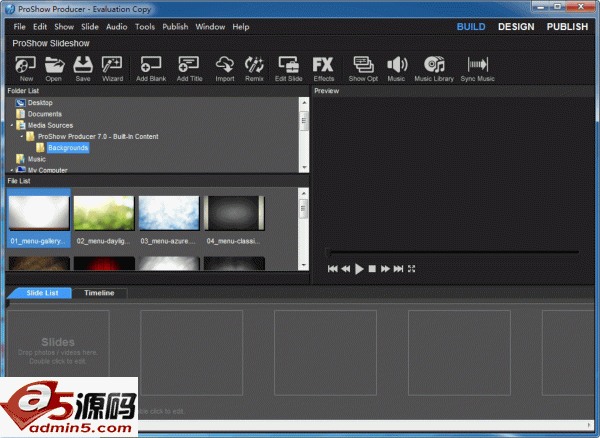
Task: Collapse ProShow Producer 7.0 Built-In Content node
Action: (21, 136)
